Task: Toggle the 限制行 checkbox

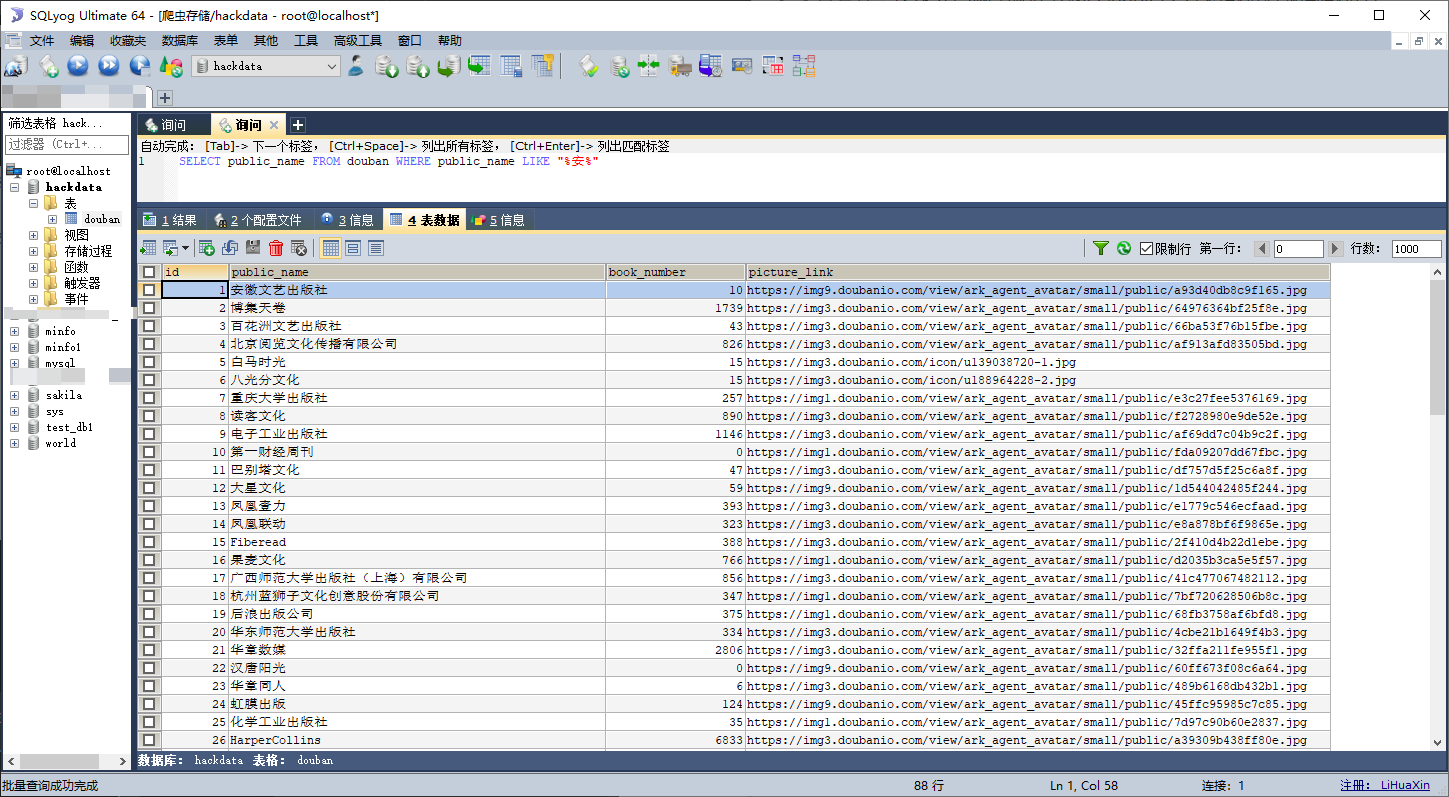Action: pyautogui.click(x=1147, y=248)
